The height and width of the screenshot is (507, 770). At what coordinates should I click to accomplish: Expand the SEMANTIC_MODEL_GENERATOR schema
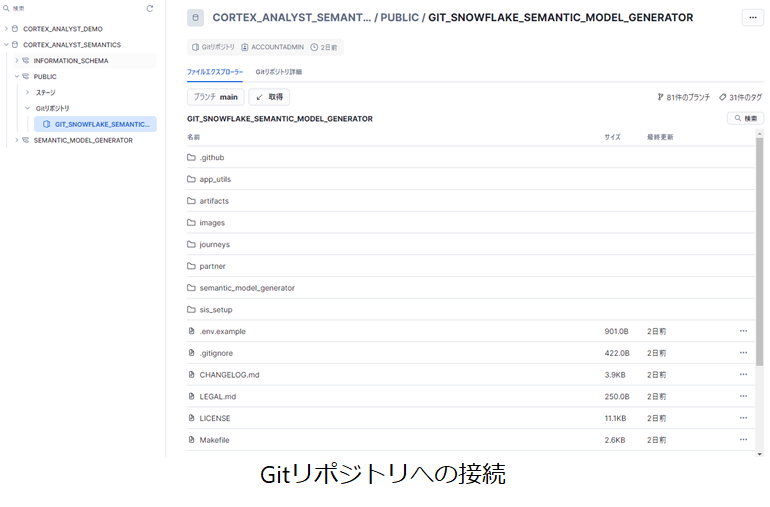16,140
